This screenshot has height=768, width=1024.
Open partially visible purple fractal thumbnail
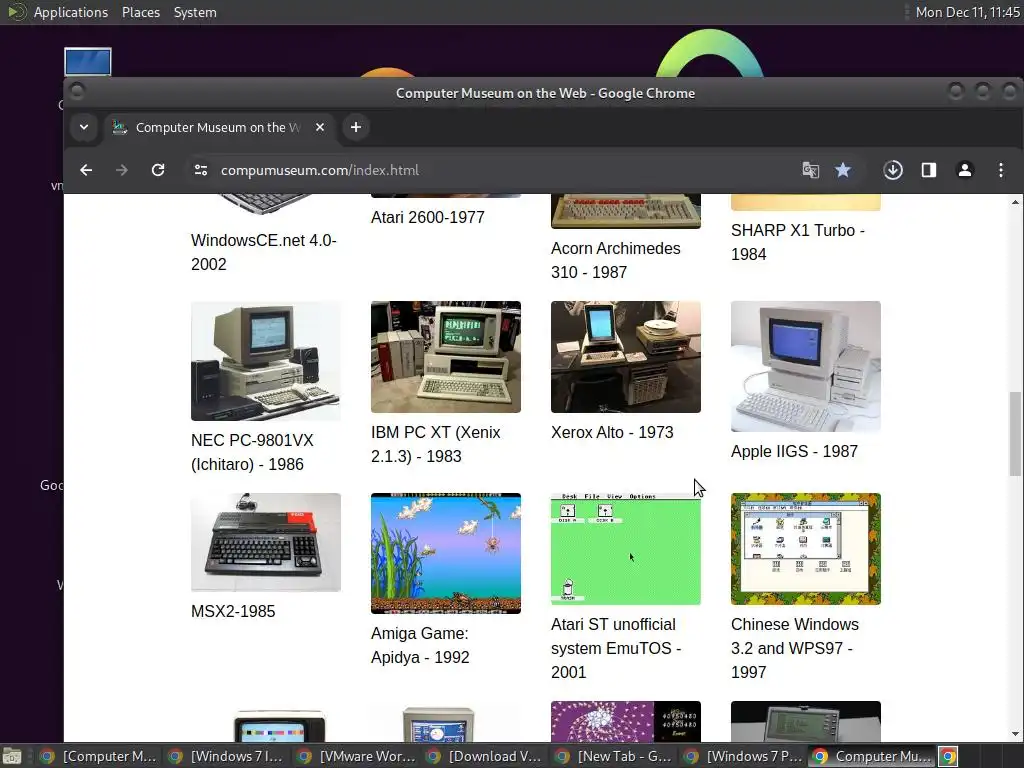coord(626,722)
